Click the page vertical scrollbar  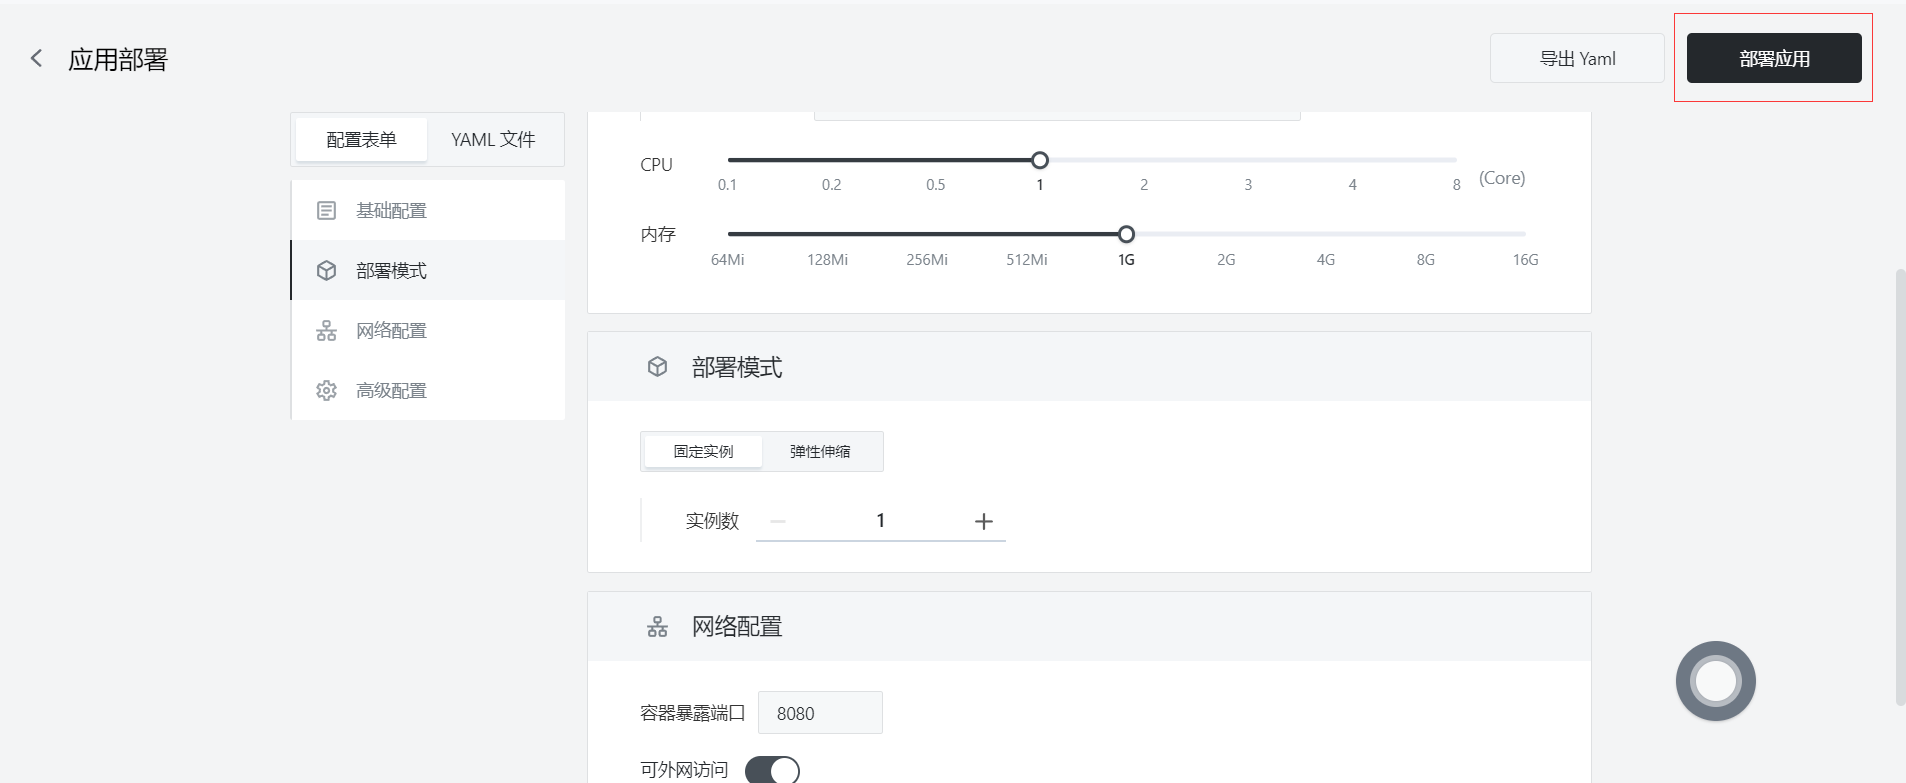(x=1900, y=487)
